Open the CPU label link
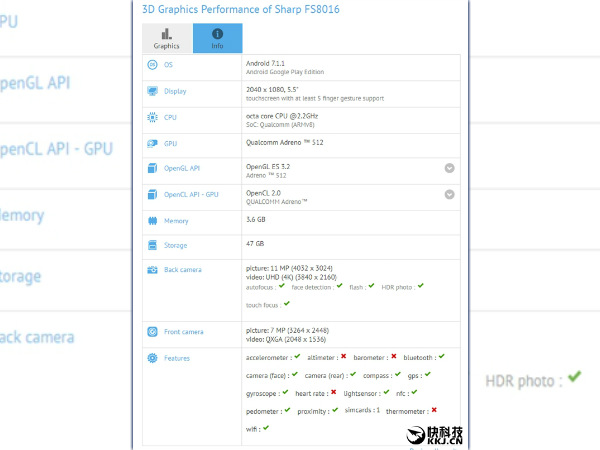The height and width of the screenshot is (450, 600). 170,117
